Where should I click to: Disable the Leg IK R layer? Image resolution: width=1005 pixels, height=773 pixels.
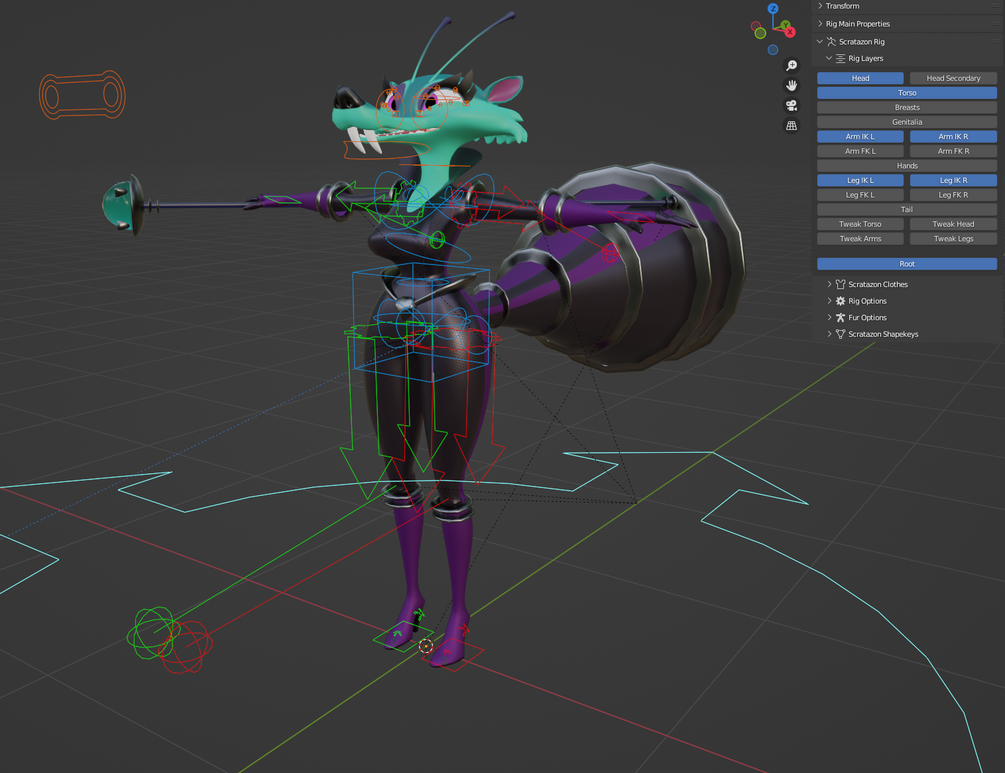[x=953, y=180]
